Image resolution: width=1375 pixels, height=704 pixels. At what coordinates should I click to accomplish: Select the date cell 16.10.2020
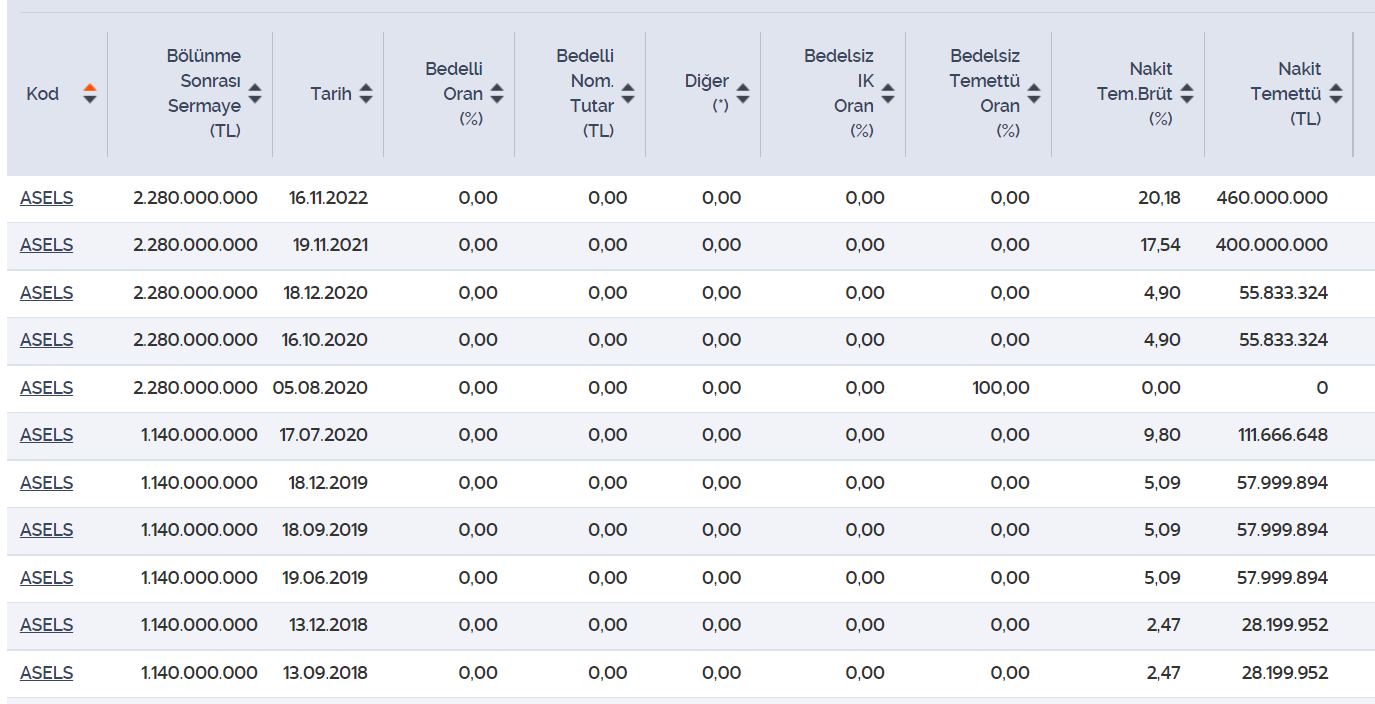click(325, 340)
